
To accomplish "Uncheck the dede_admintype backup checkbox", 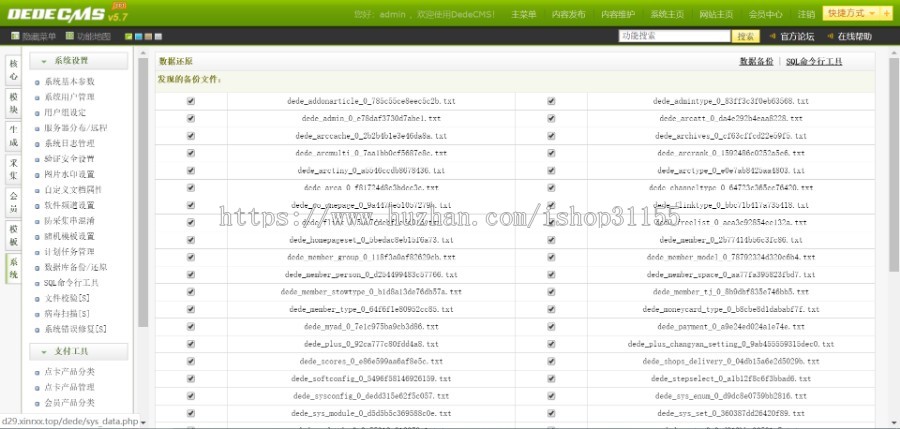I will click(551, 101).
